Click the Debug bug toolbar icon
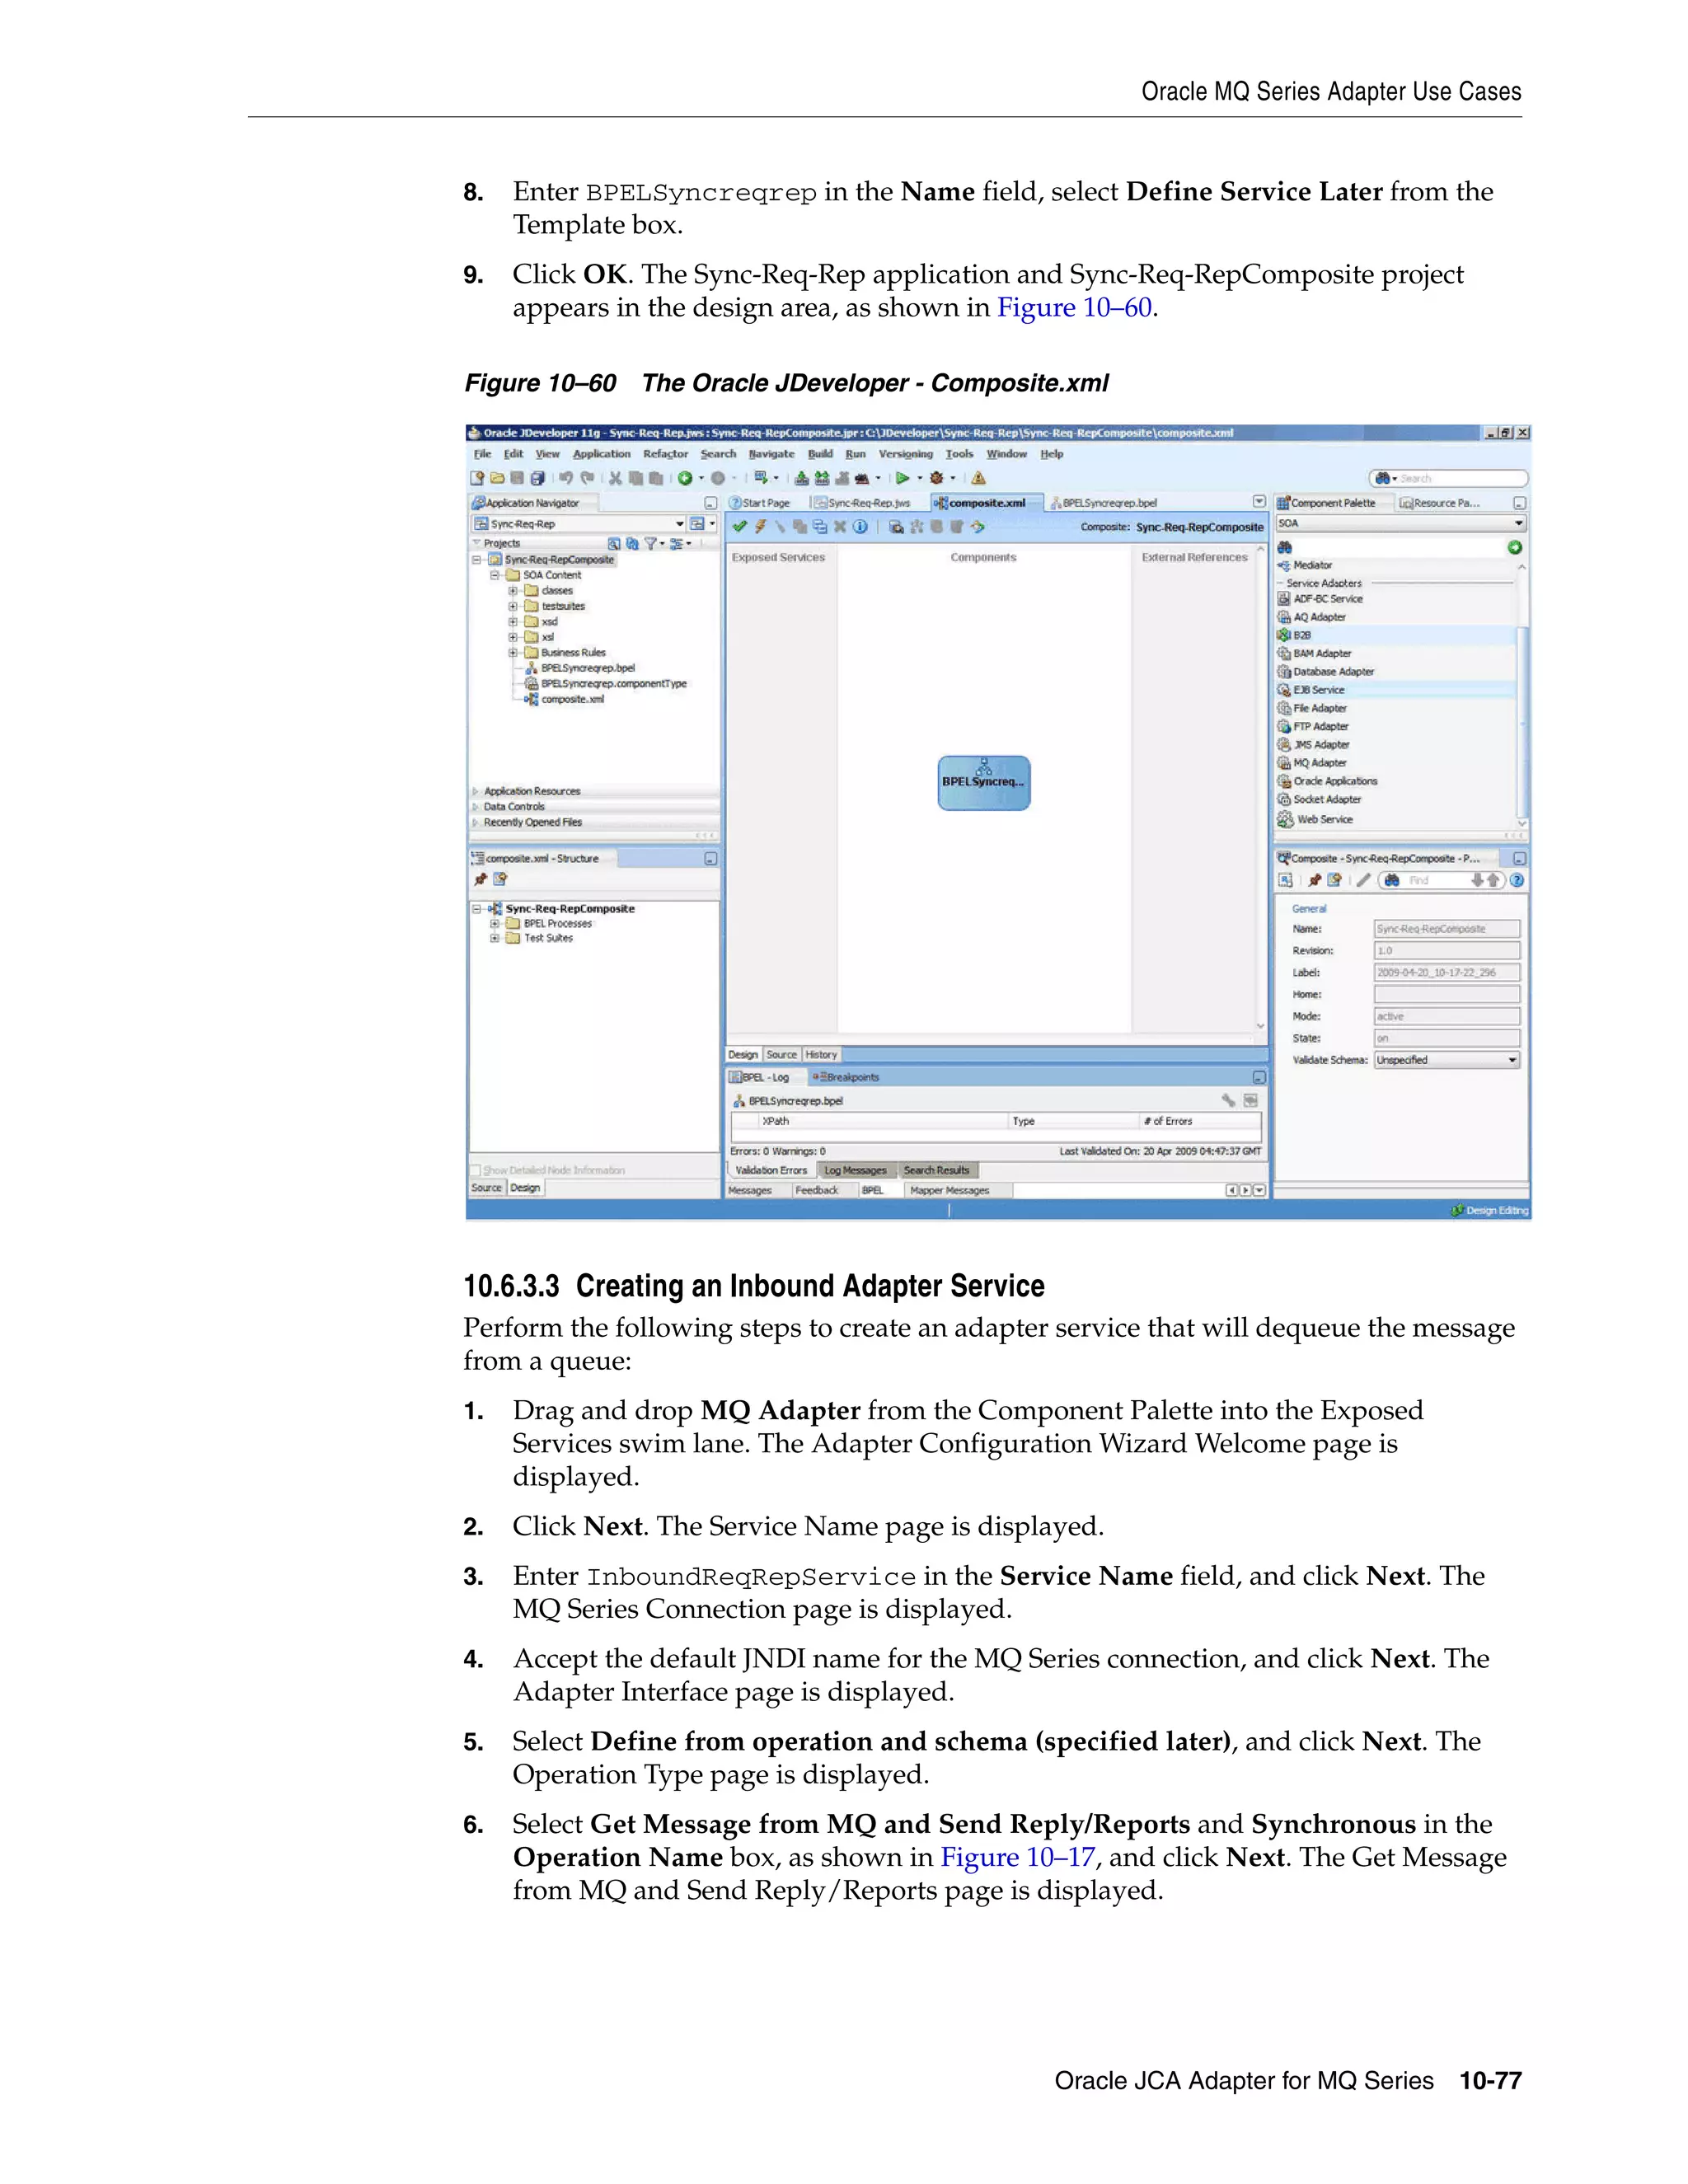The image size is (1688, 2184). pos(936,478)
